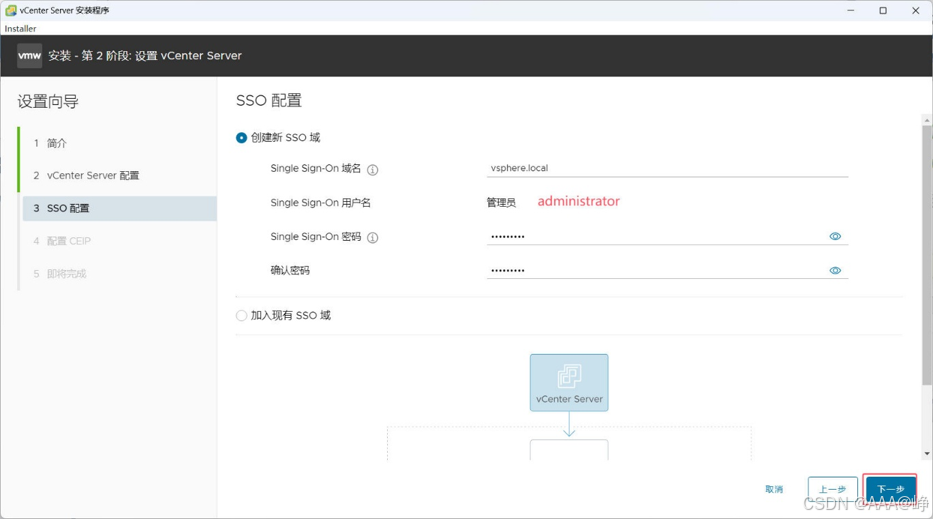Screen dimensions: 933x519
Task: Click the 上一步 button
Action: coord(832,489)
